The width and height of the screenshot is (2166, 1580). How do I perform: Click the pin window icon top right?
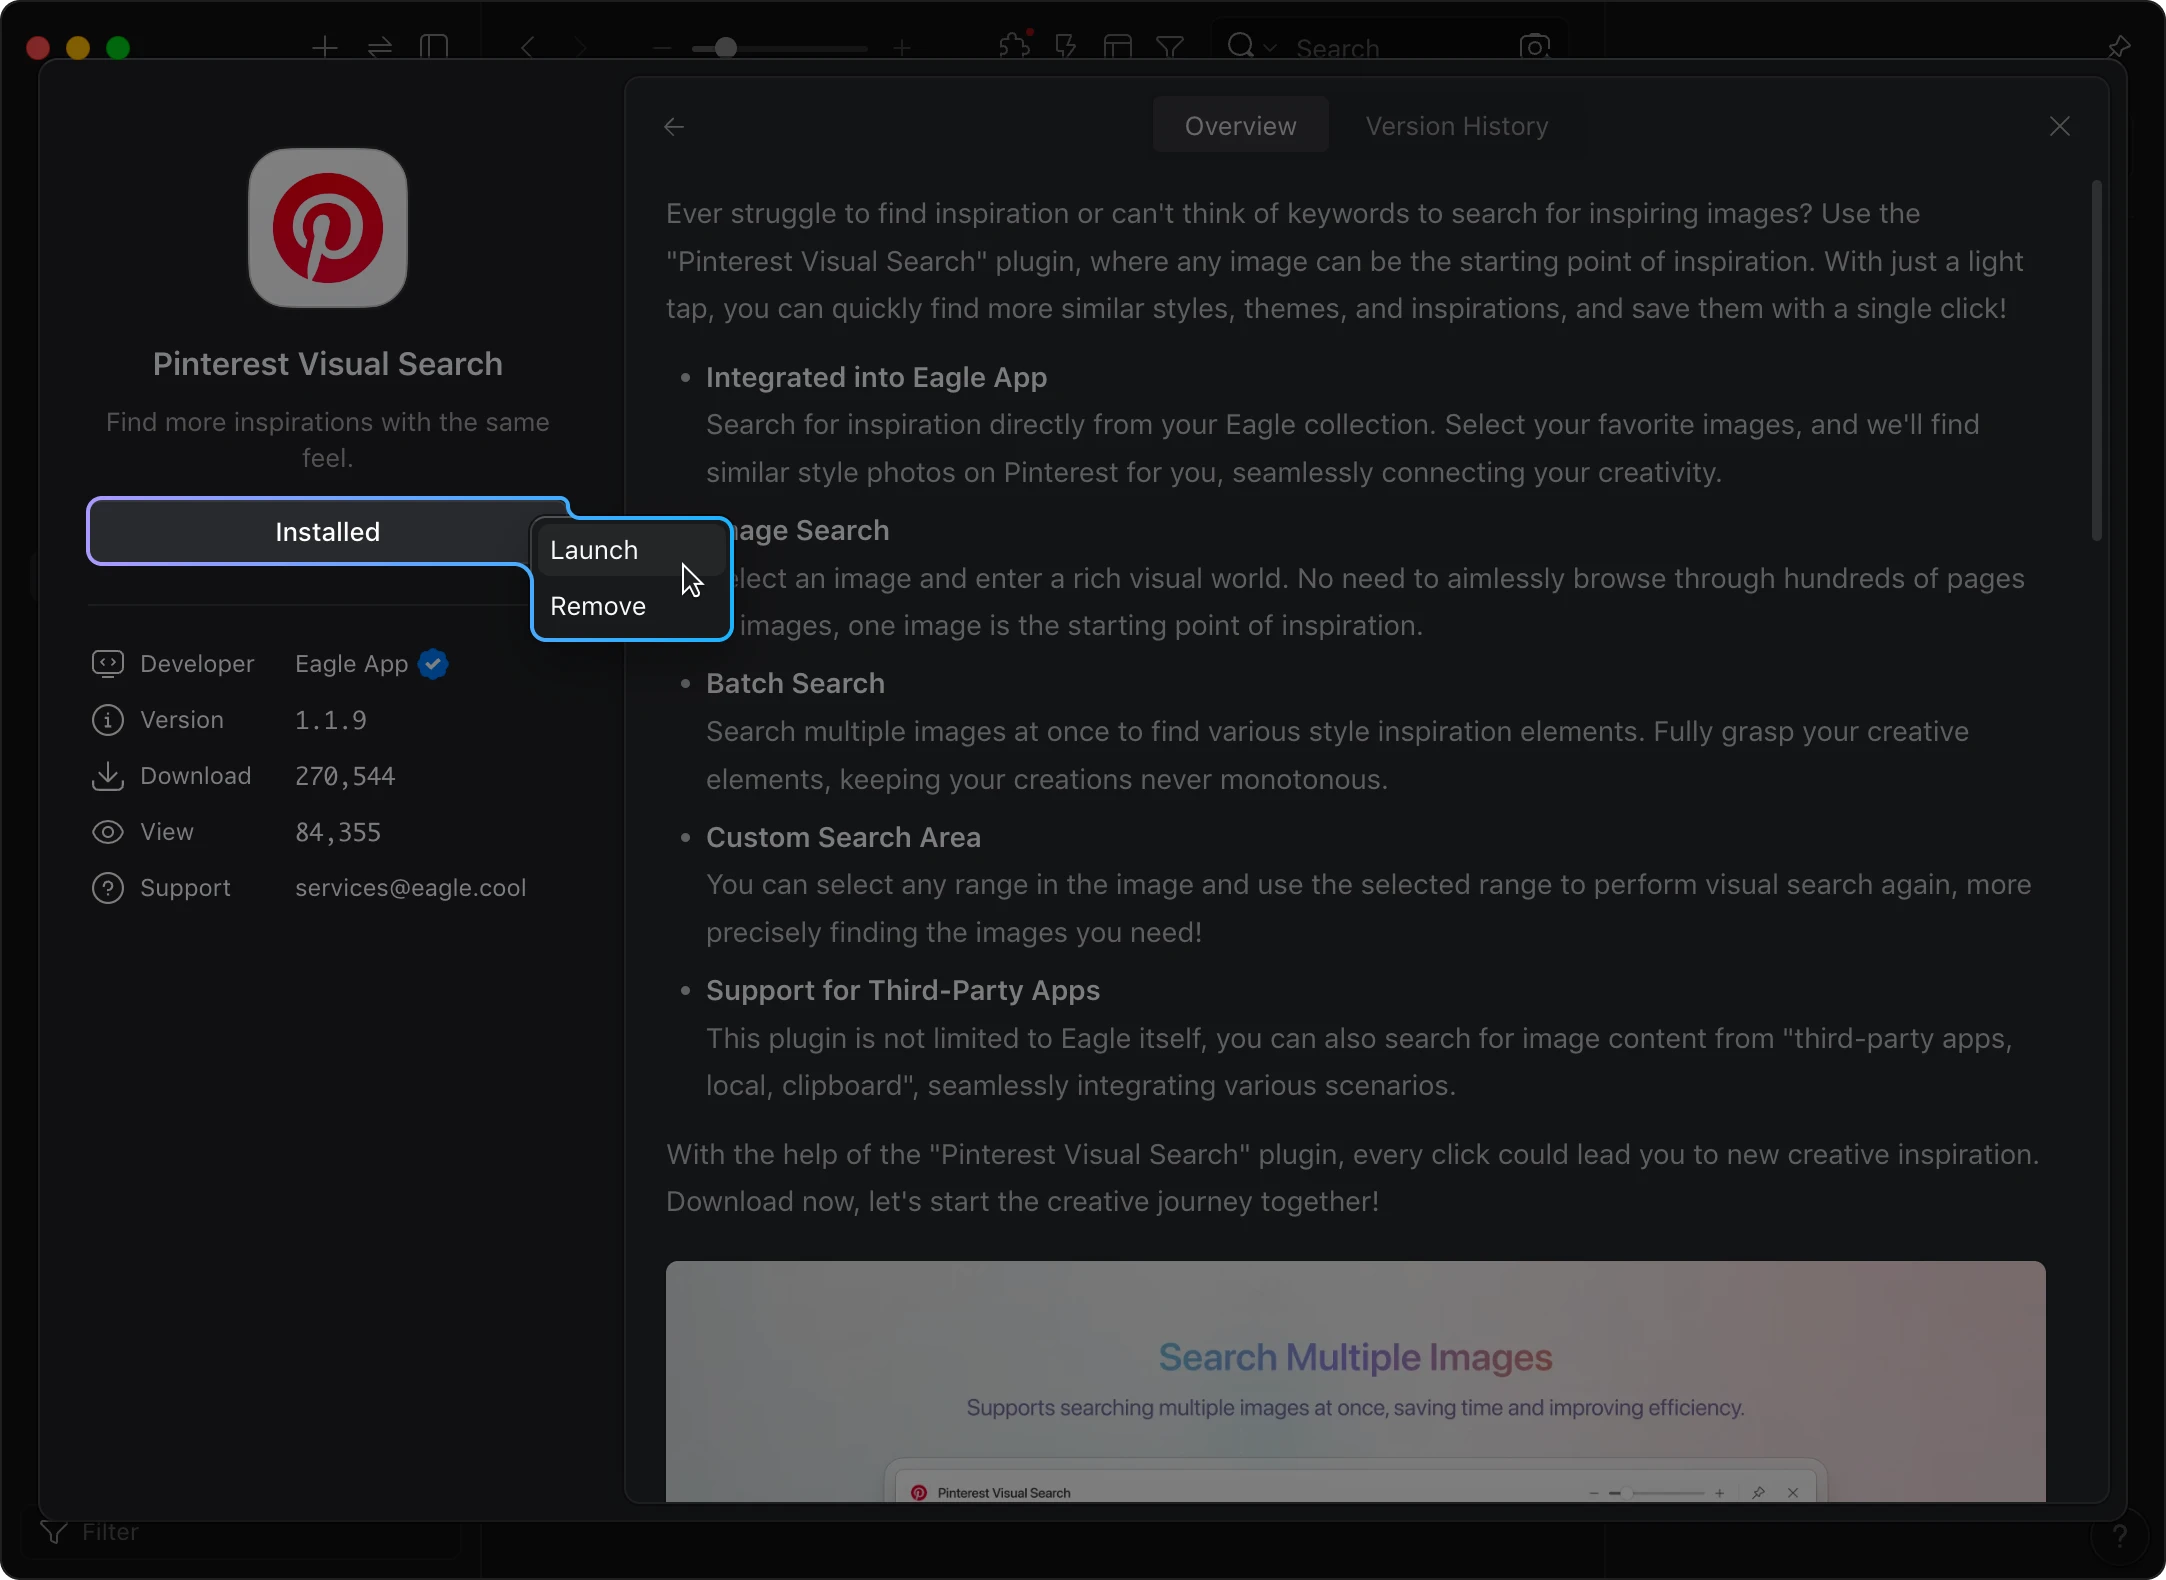pos(2118,47)
